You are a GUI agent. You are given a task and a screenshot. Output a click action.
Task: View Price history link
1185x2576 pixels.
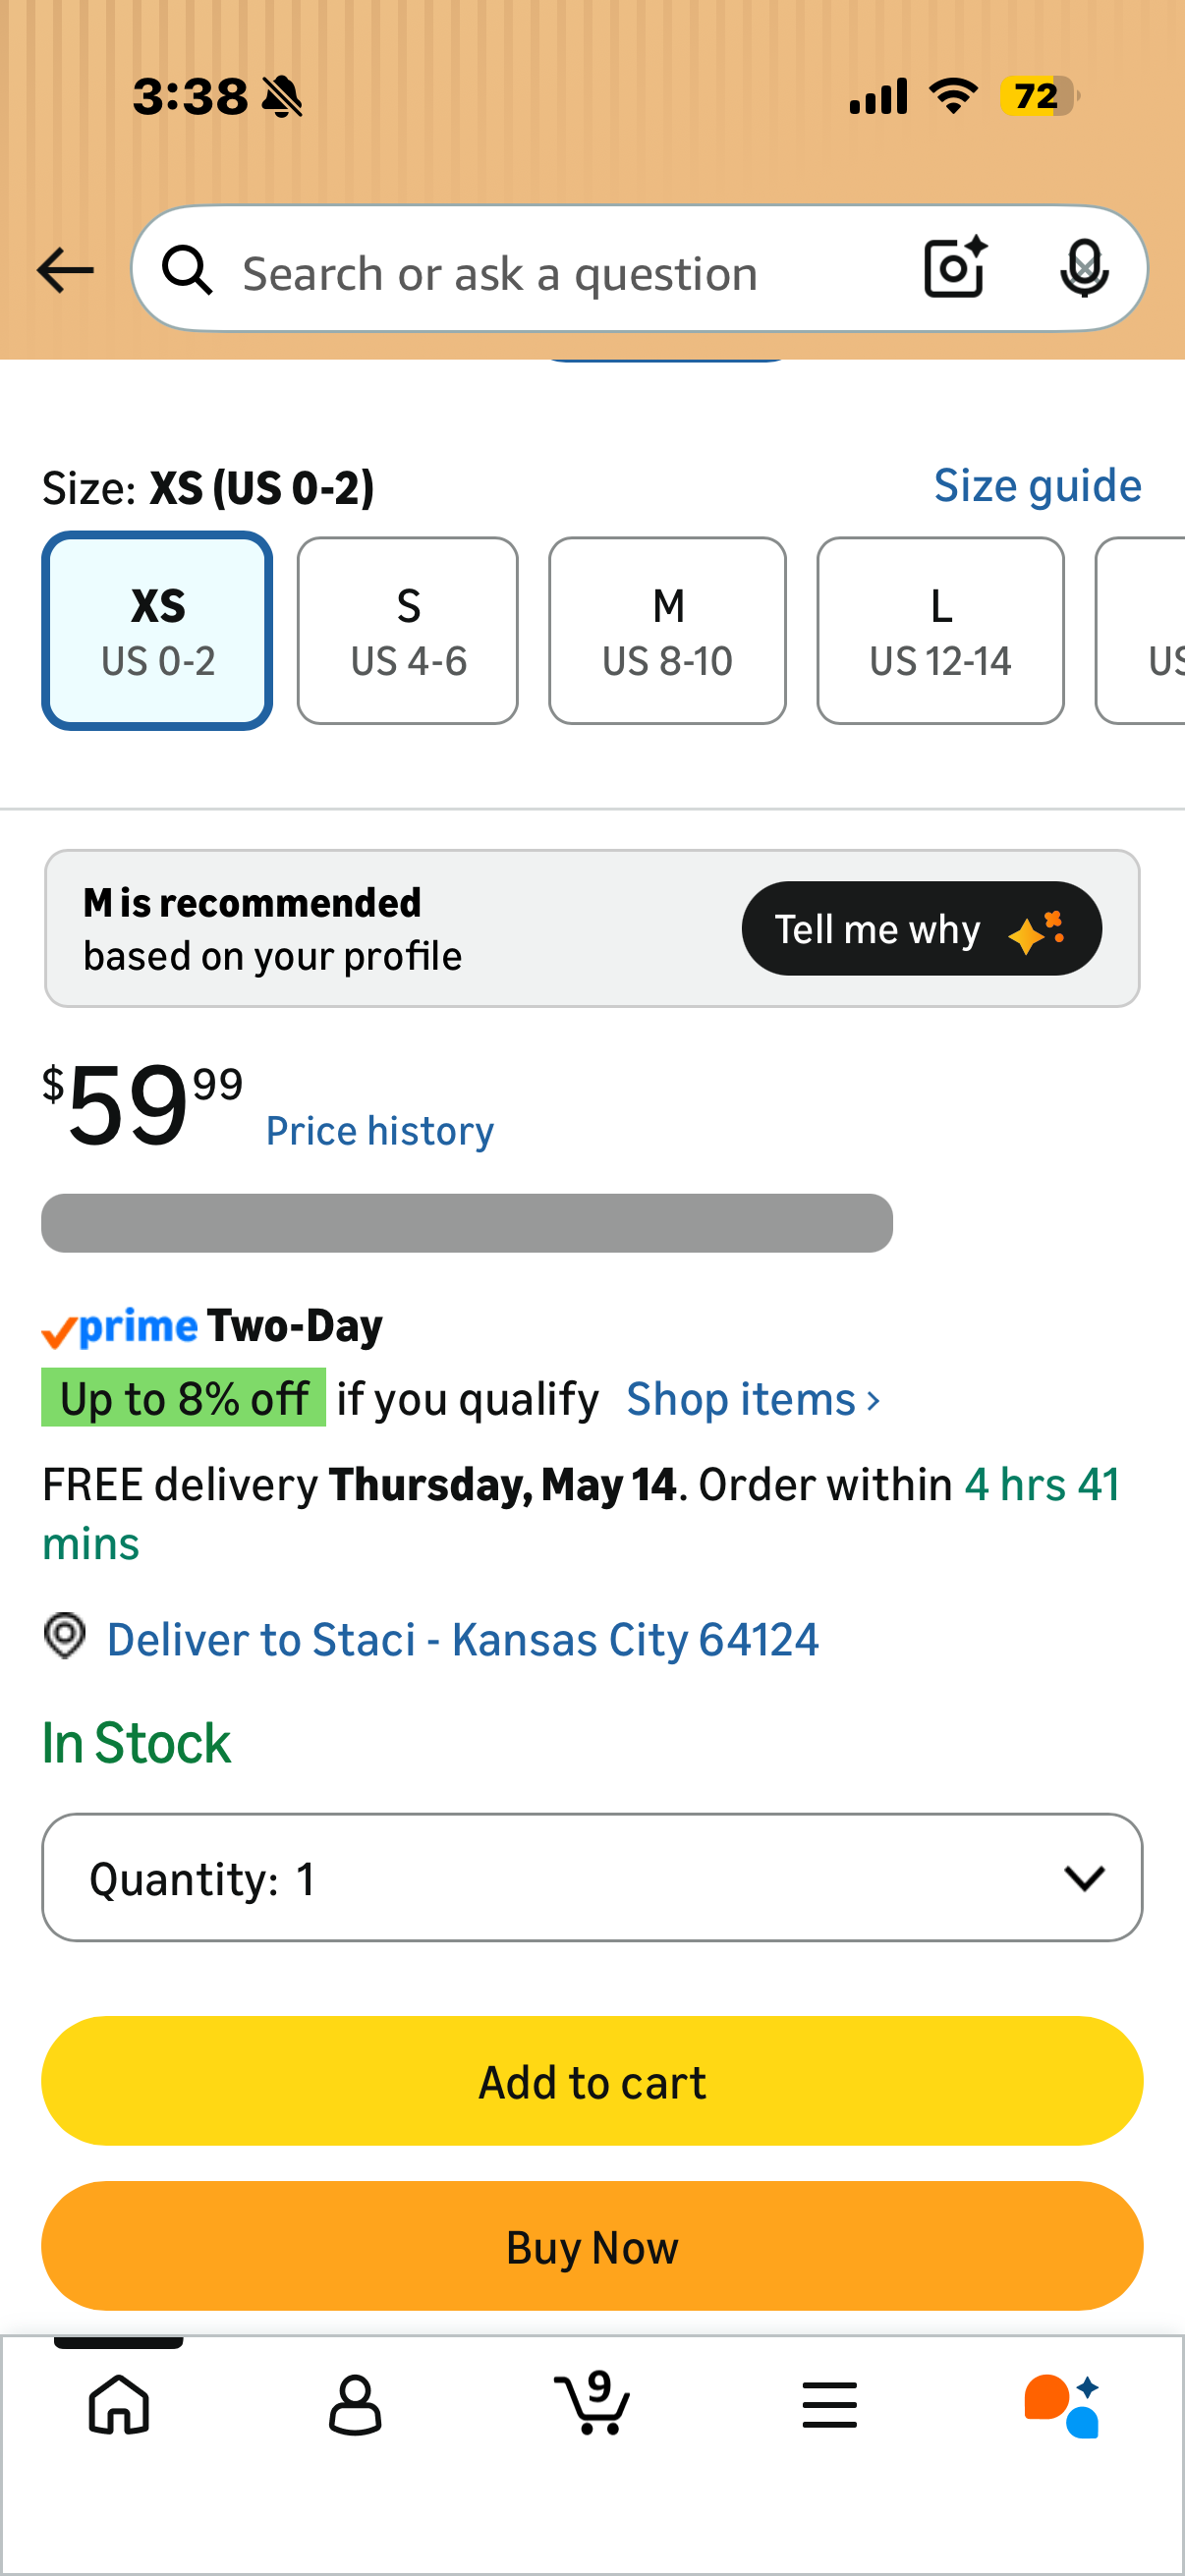coord(380,1131)
